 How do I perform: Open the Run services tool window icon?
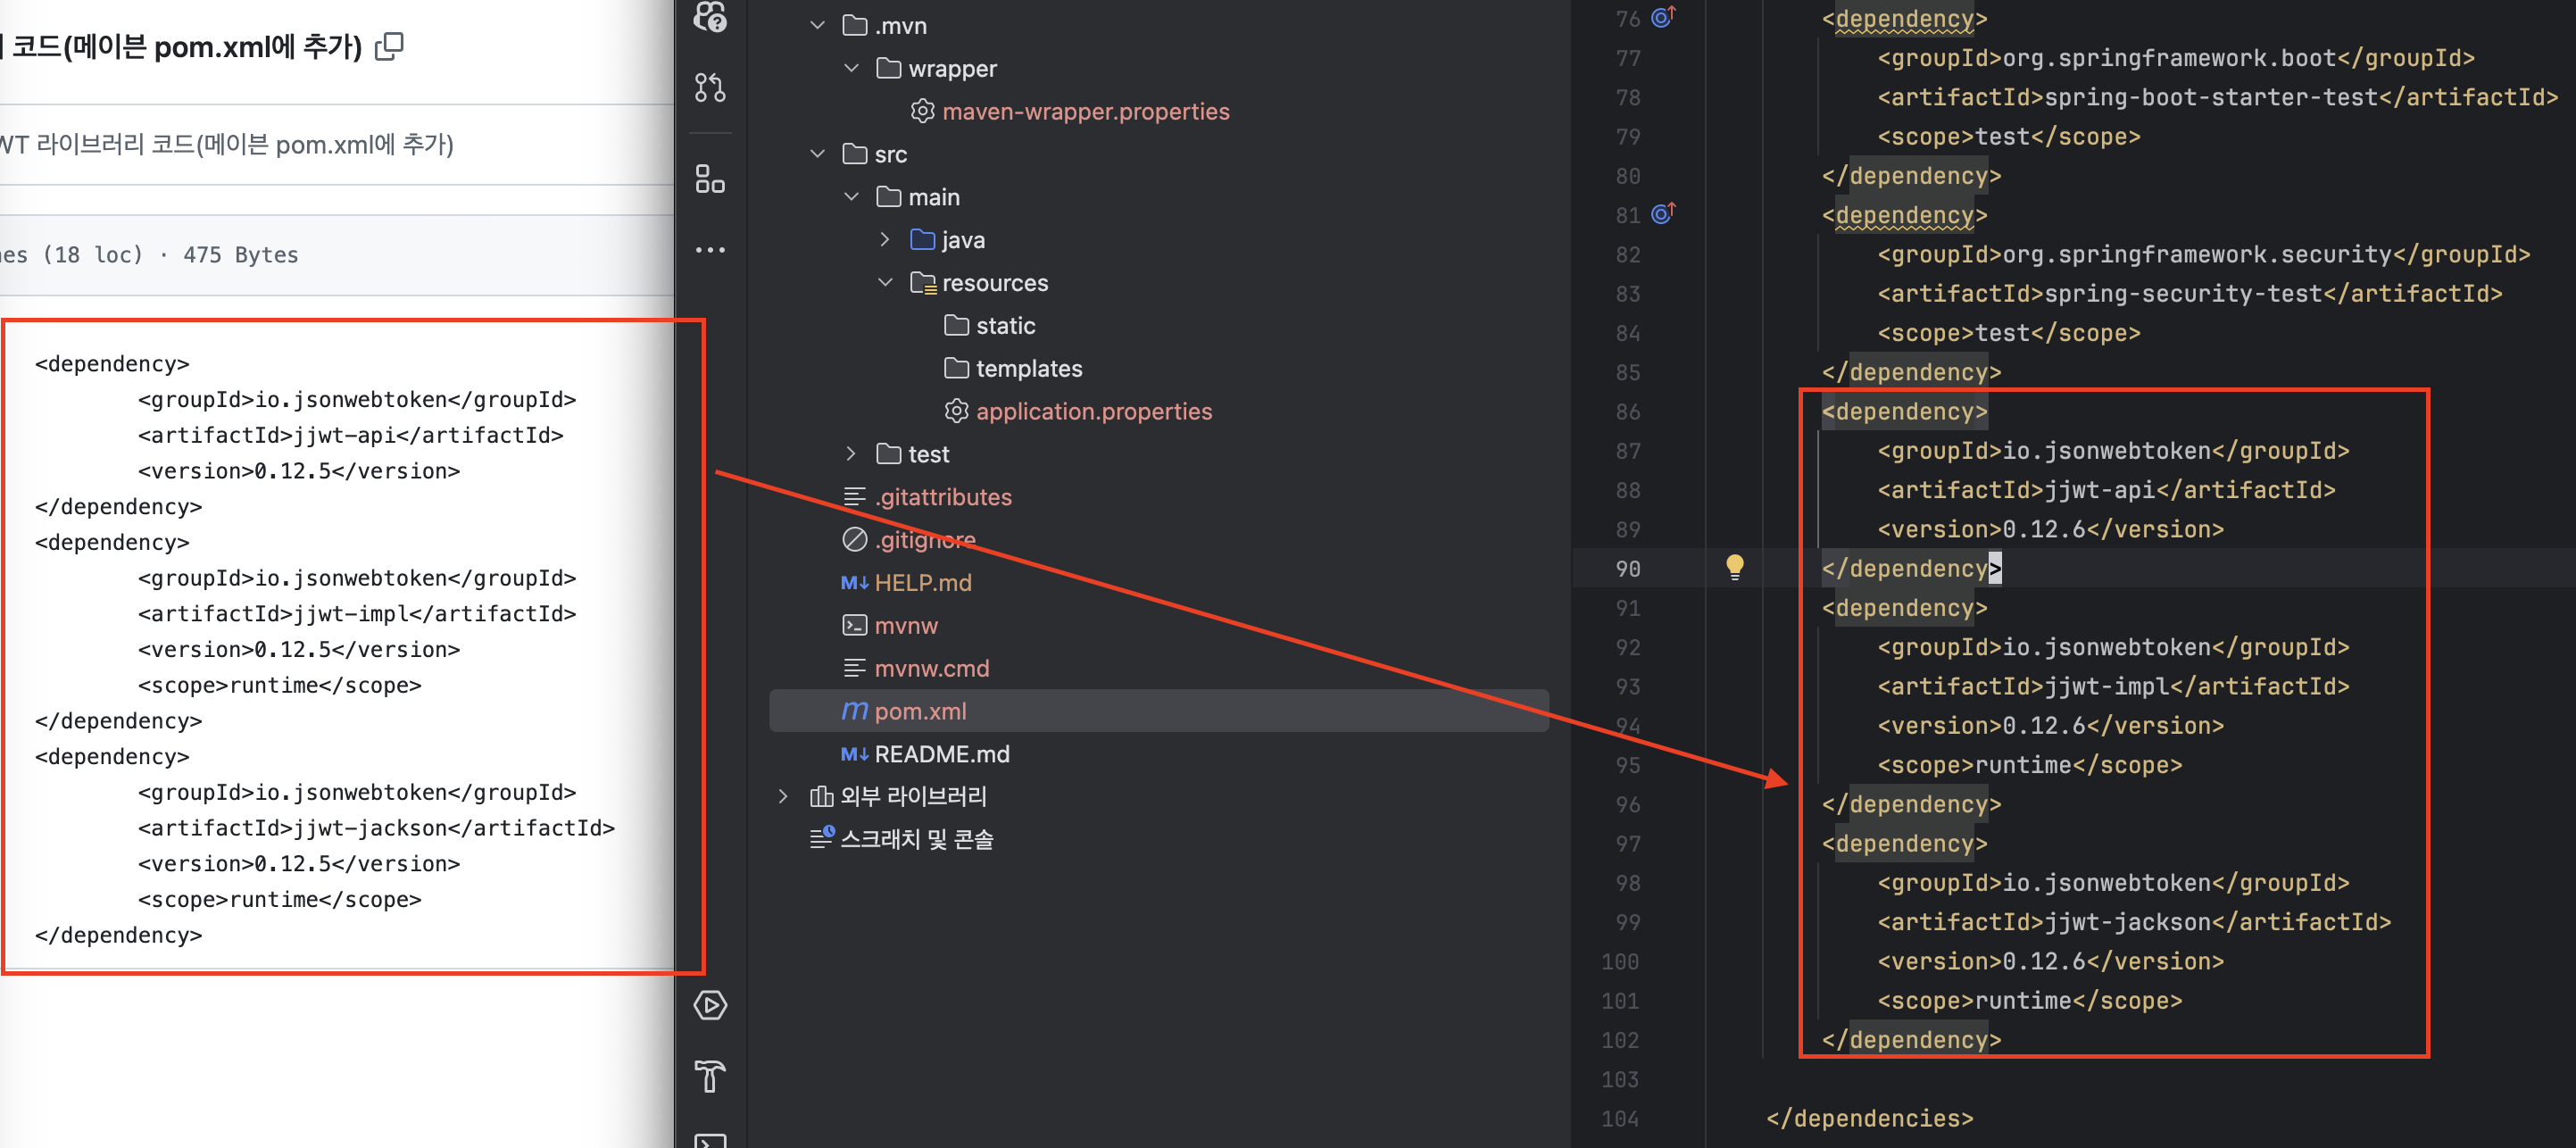pyautogui.click(x=710, y=1005)
